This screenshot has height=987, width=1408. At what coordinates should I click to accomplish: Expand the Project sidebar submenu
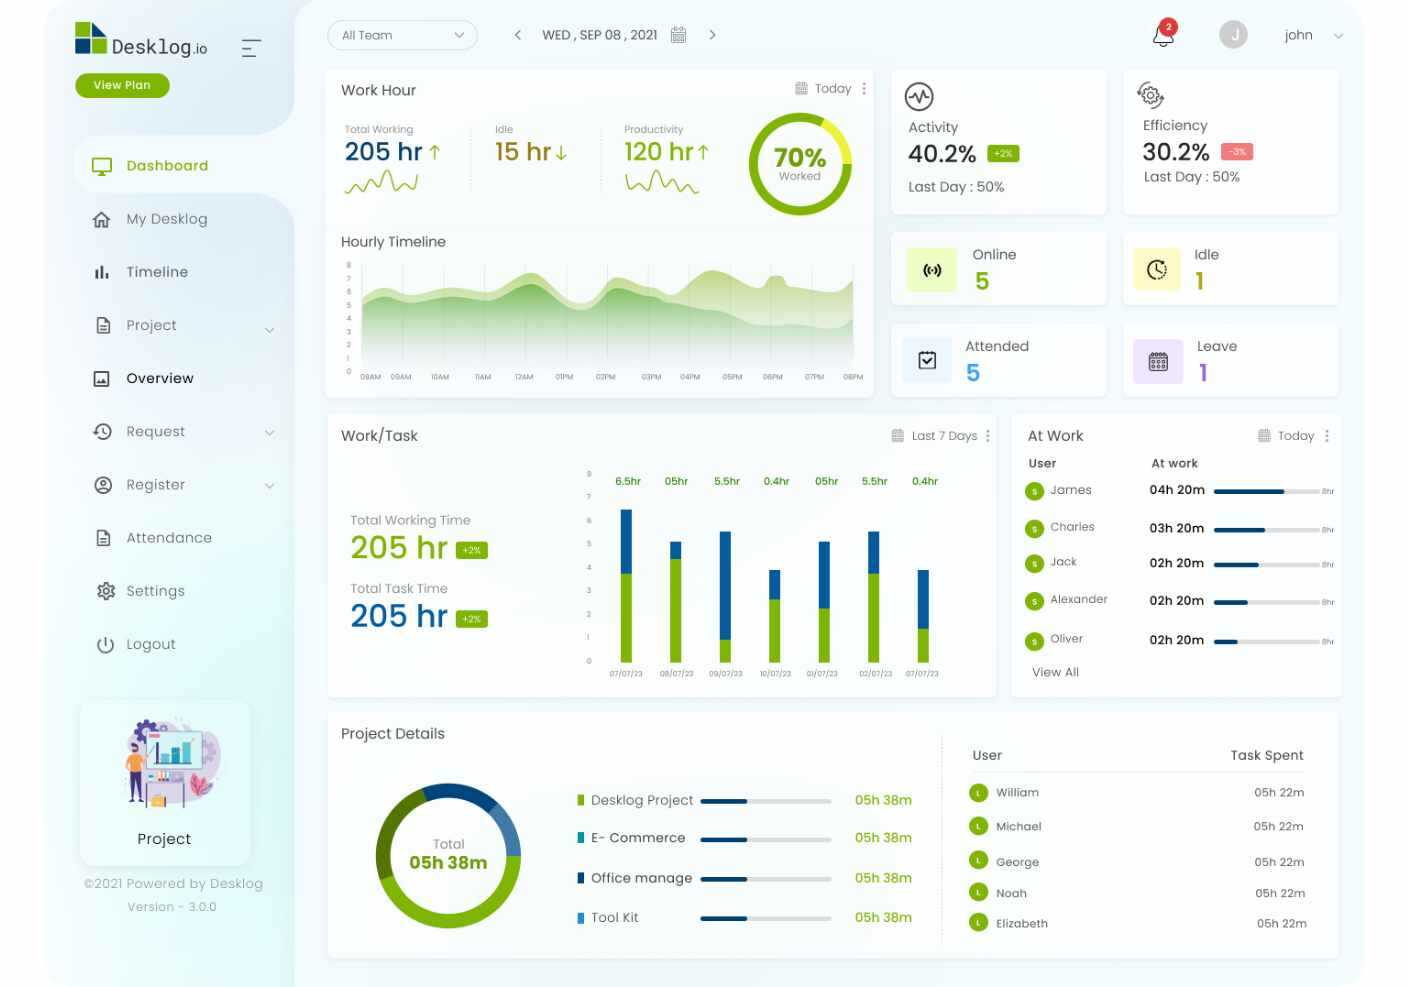coord(269,330)
